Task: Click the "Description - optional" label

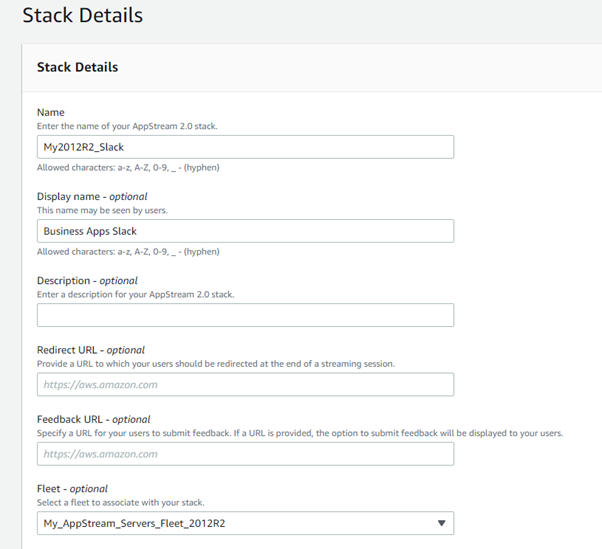Action: [87, 281]
